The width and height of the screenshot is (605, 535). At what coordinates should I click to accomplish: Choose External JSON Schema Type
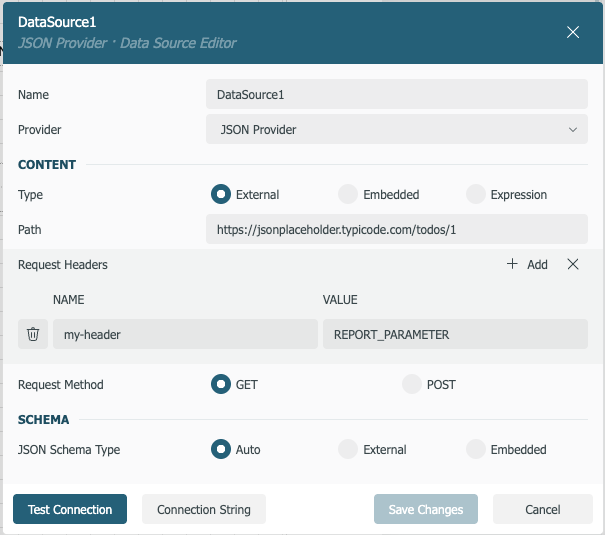pyautogui.click(x=348, y=450)
